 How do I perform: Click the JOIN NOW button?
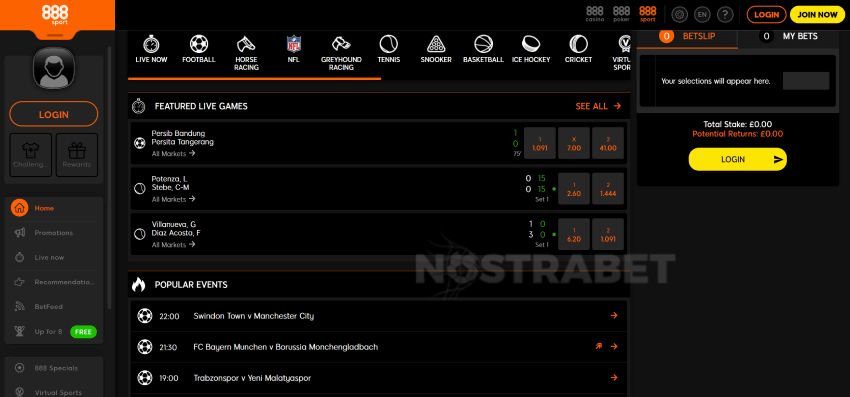(x=817, y=15)
